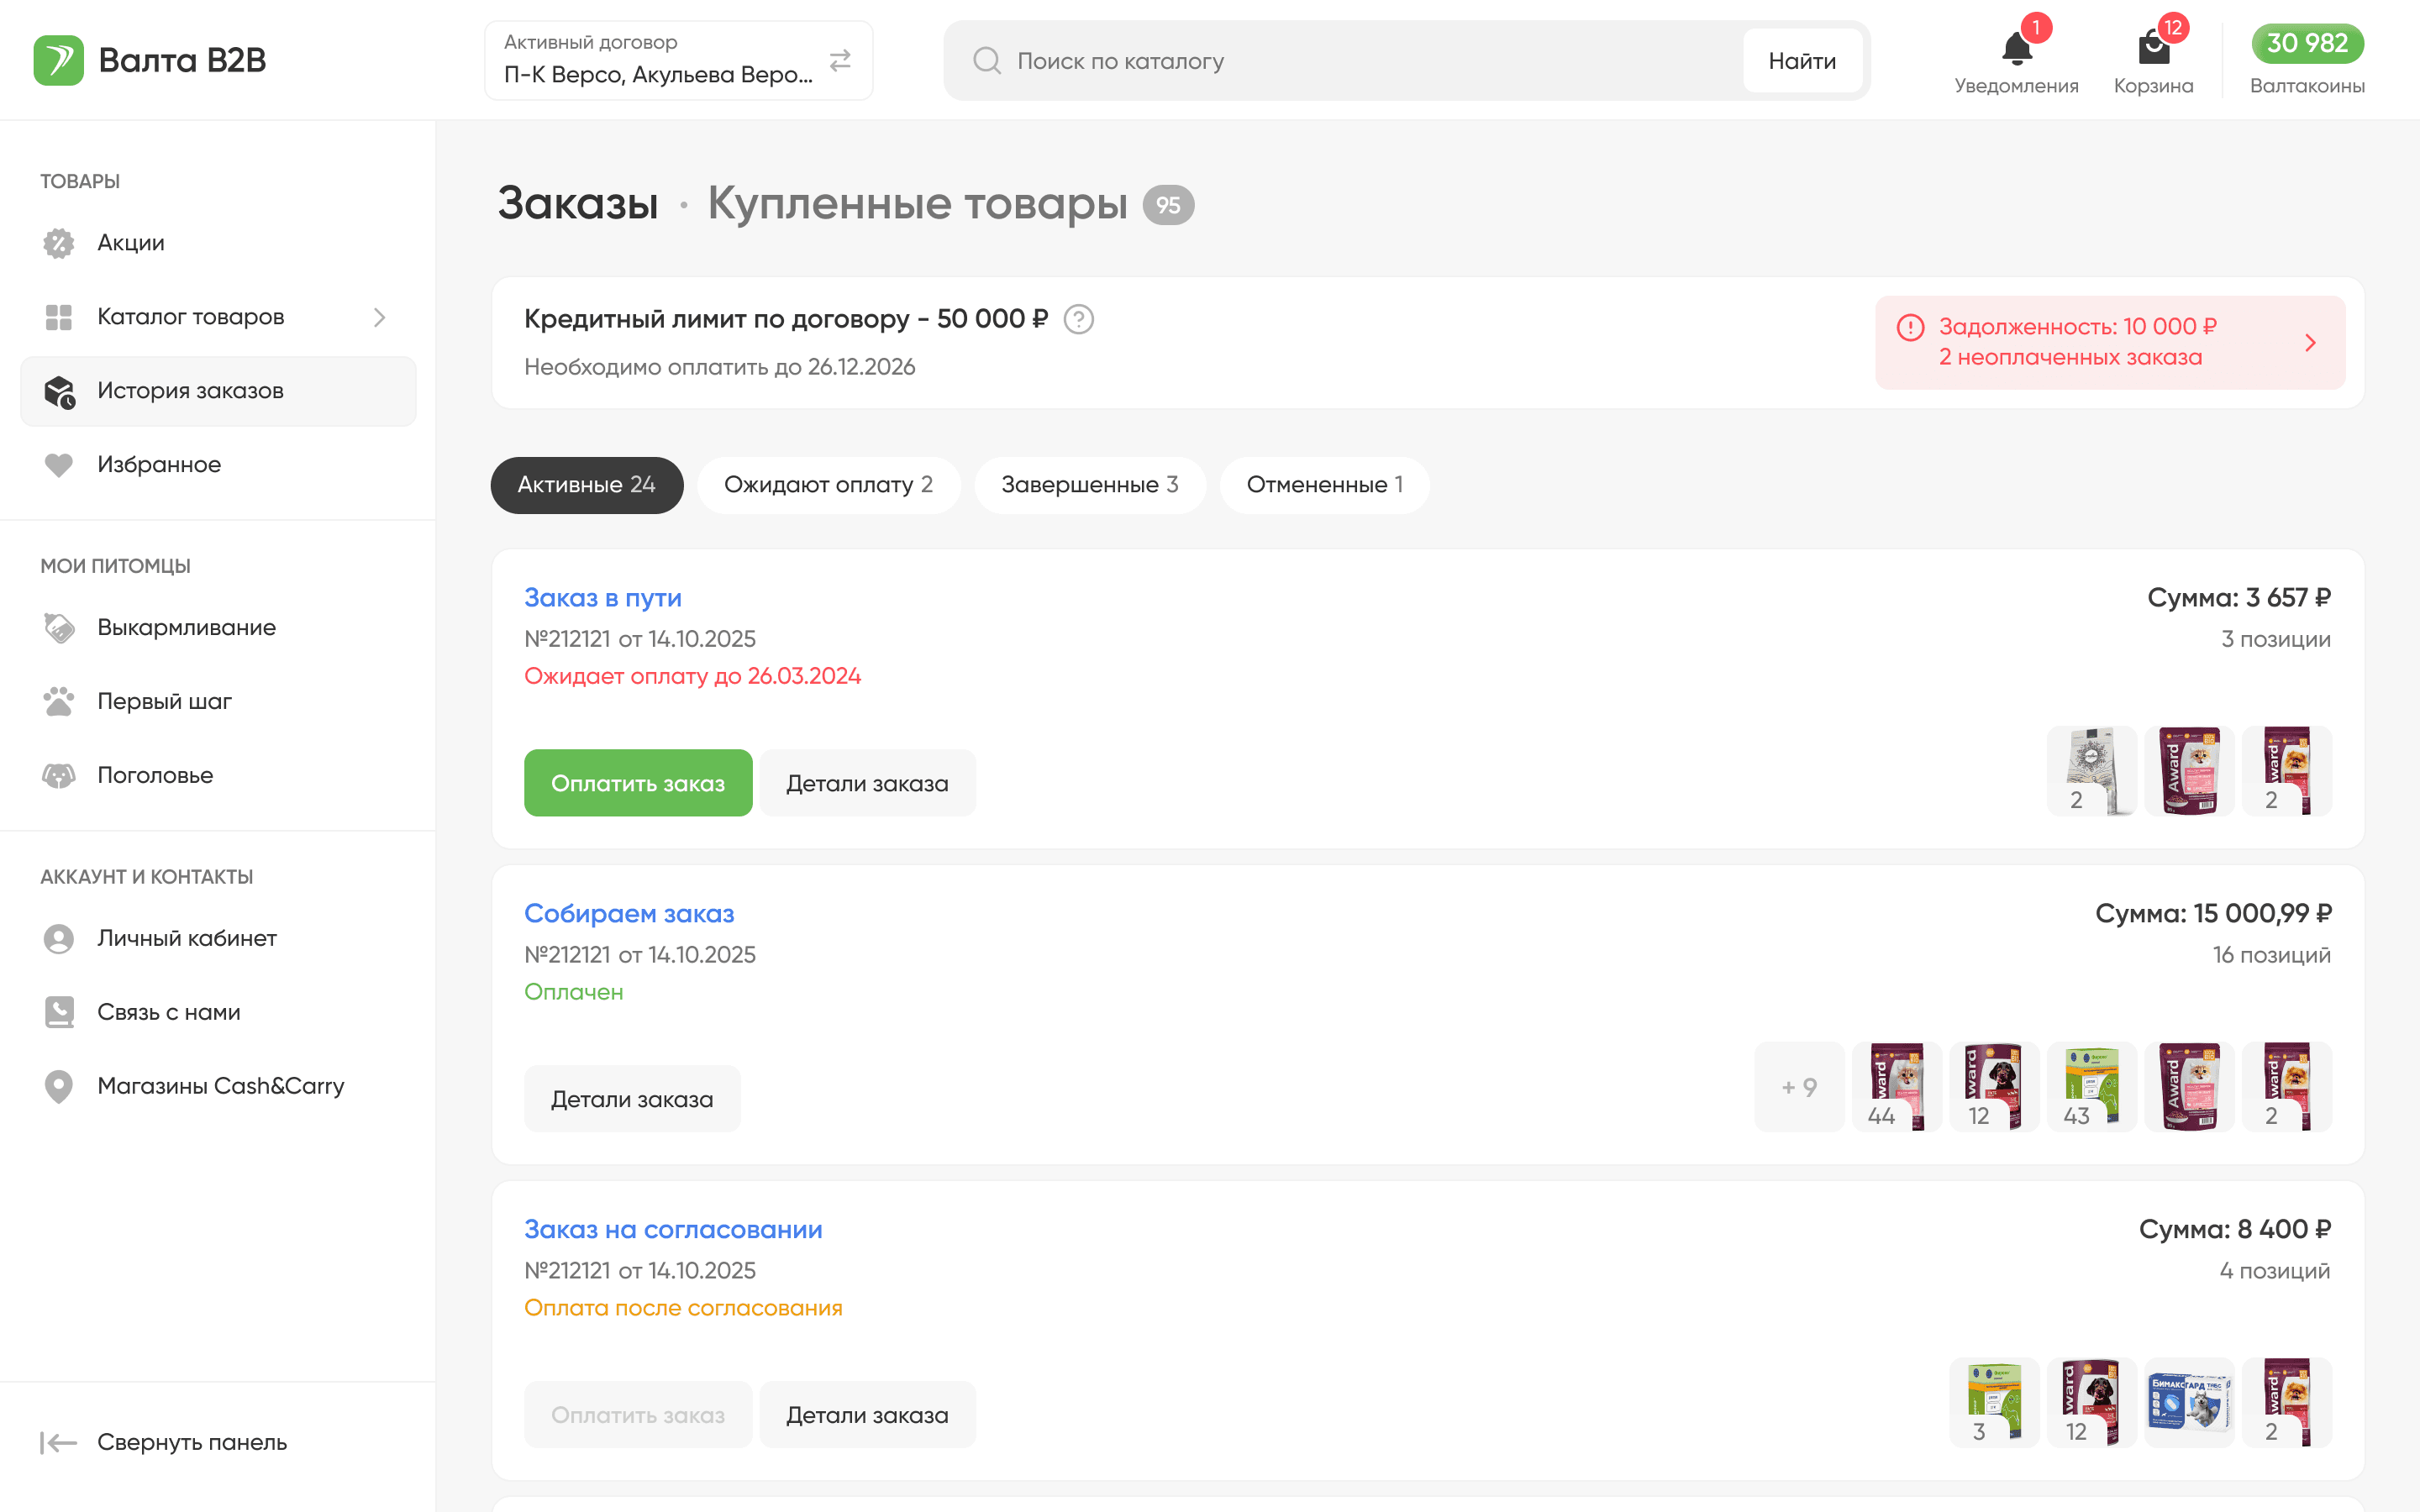Open Акции from the percent badge icon
2420x1512 pixels.
59,243
